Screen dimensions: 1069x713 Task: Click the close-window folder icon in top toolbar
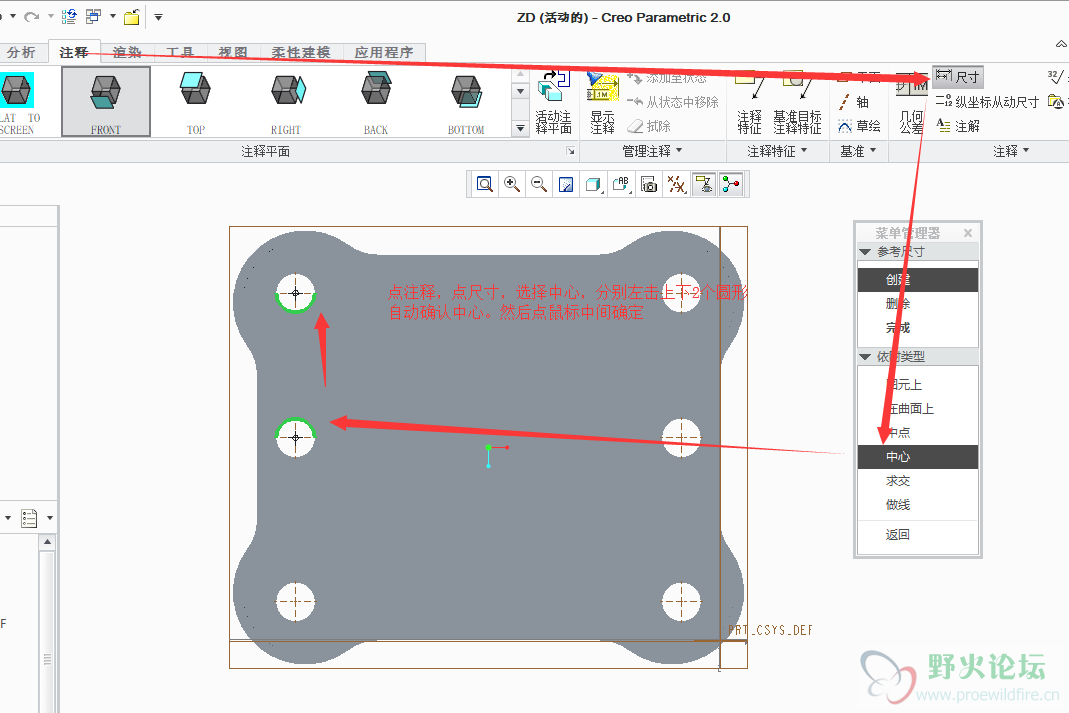[132, 16]
